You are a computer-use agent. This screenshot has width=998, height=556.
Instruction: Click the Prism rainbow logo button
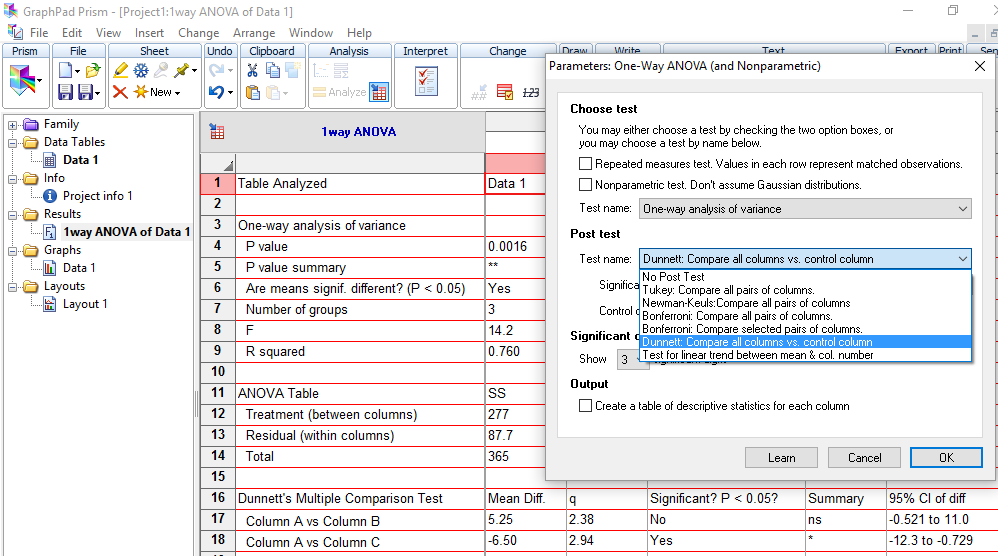point(22,81)
